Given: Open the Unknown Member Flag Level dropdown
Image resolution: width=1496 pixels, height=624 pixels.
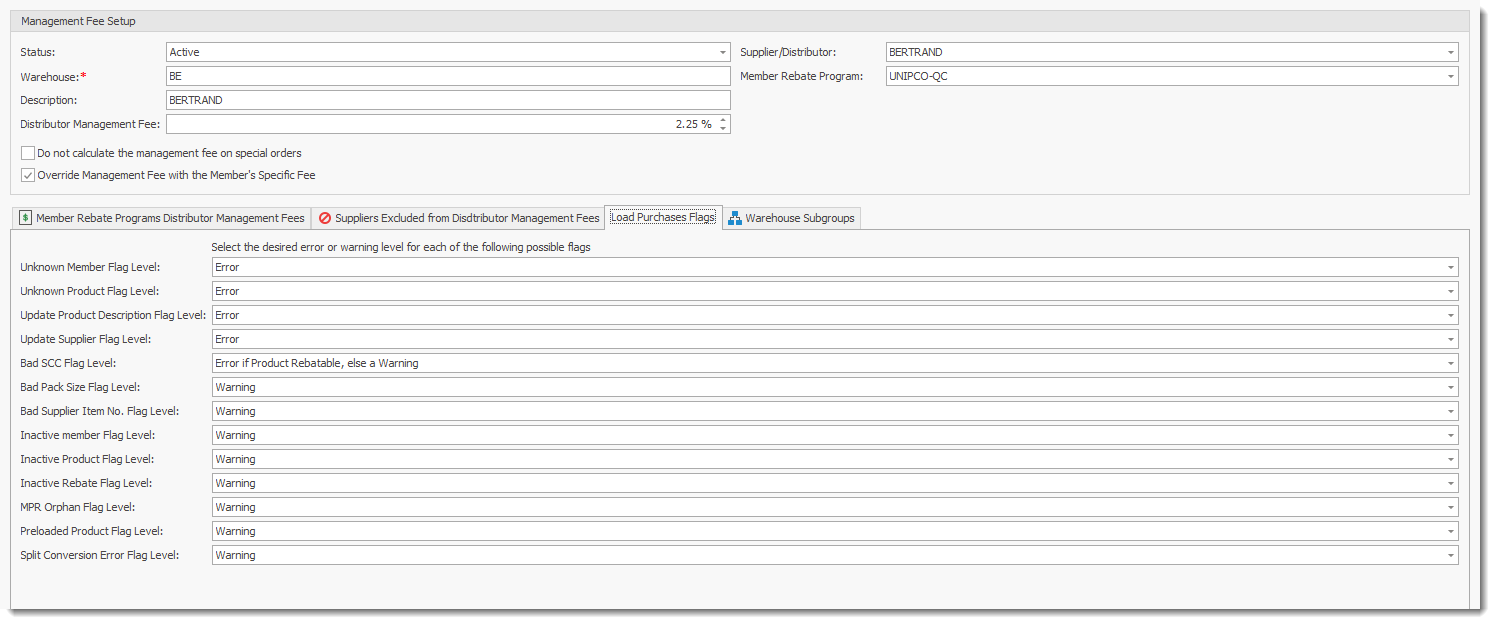Looking at the screenshot, I should point(1450,267).
